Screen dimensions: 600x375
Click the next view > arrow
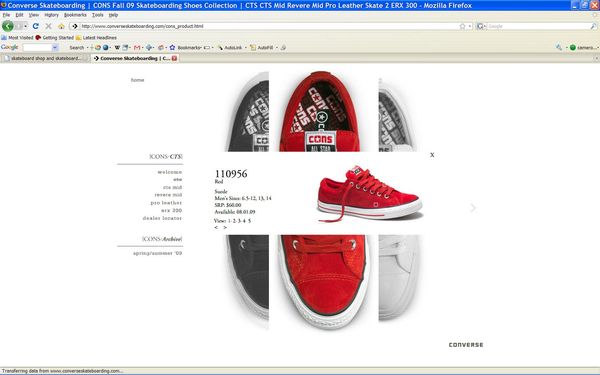225,227
